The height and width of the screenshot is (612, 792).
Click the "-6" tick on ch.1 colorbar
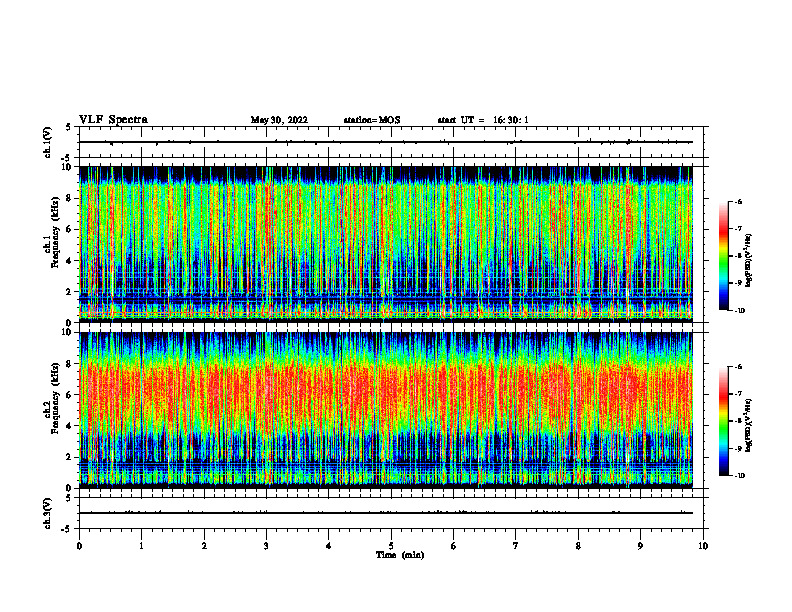point(738,201)
